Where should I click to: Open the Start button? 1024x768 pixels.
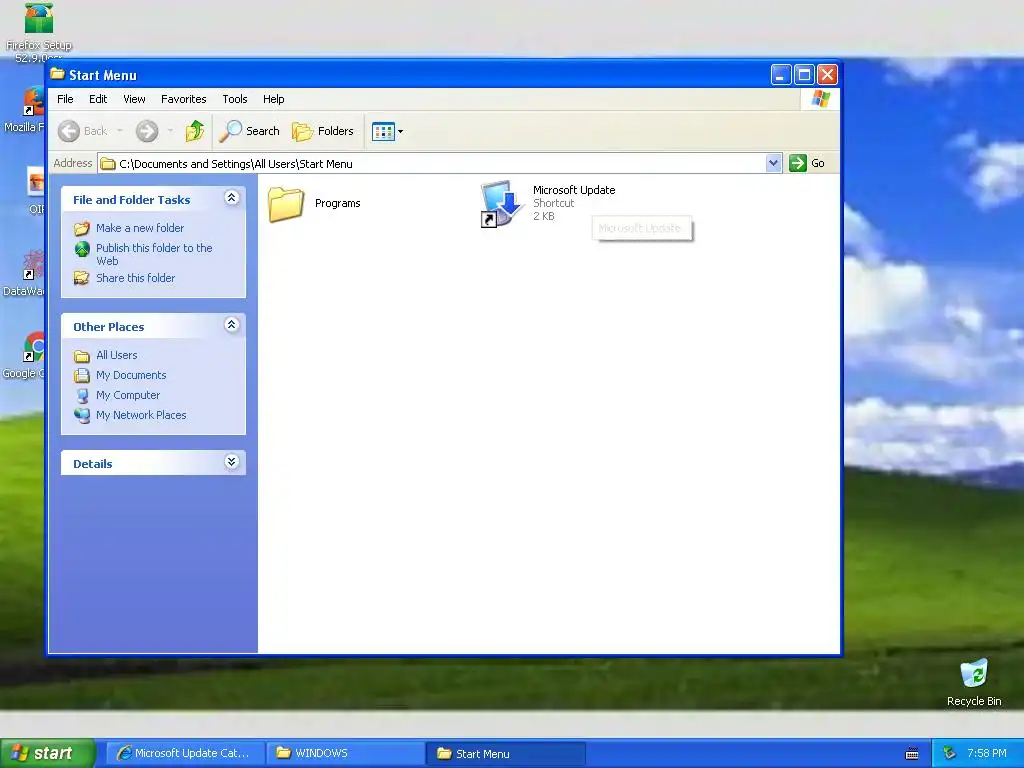tap(47, 753)
